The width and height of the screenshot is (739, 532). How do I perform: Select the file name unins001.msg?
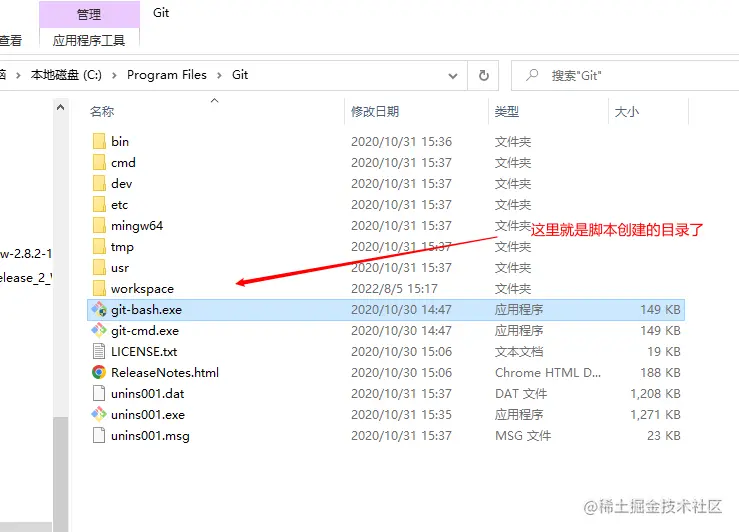pyautogui.click(x=150, y=435)
